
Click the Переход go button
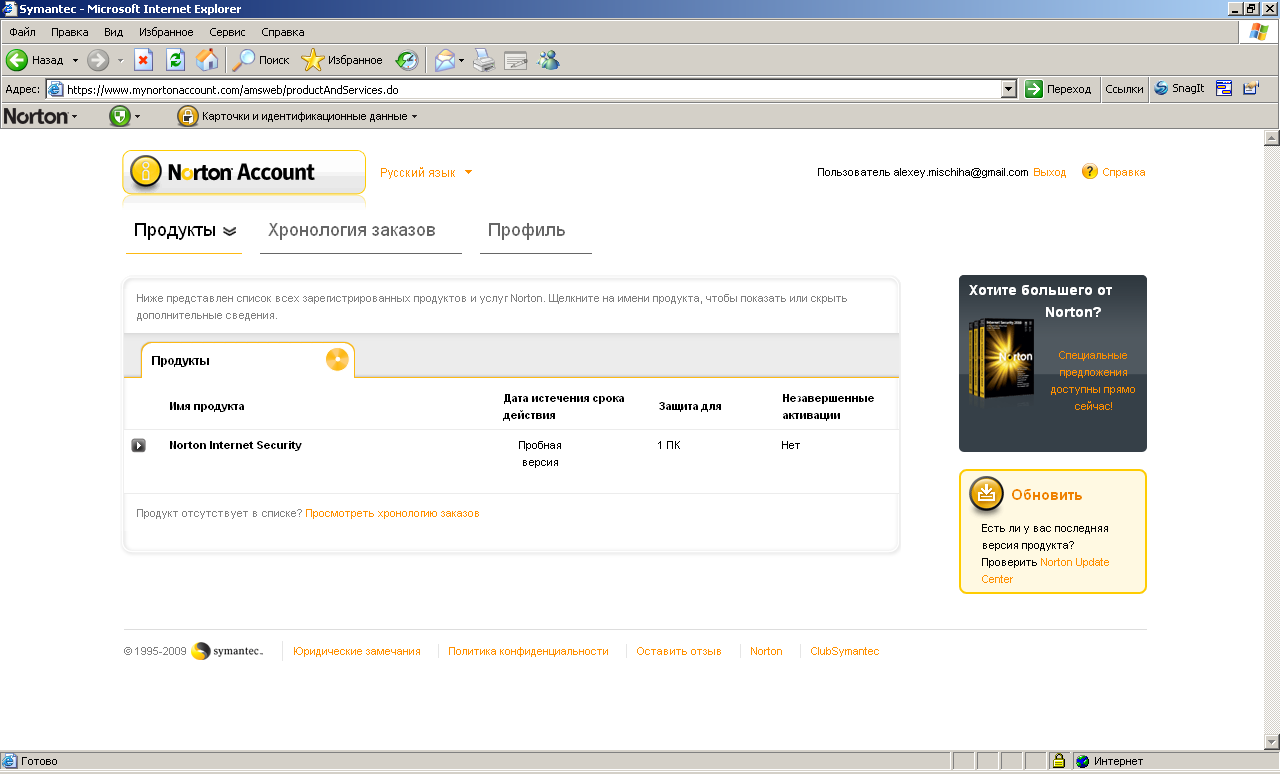tap(1059, 89)
